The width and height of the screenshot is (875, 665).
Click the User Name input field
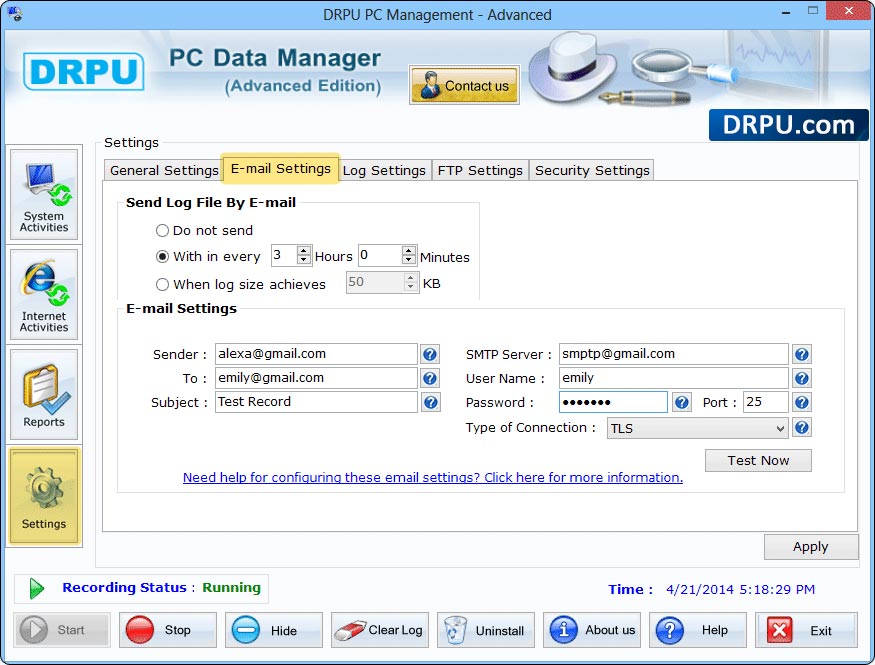tap(674, 378)
